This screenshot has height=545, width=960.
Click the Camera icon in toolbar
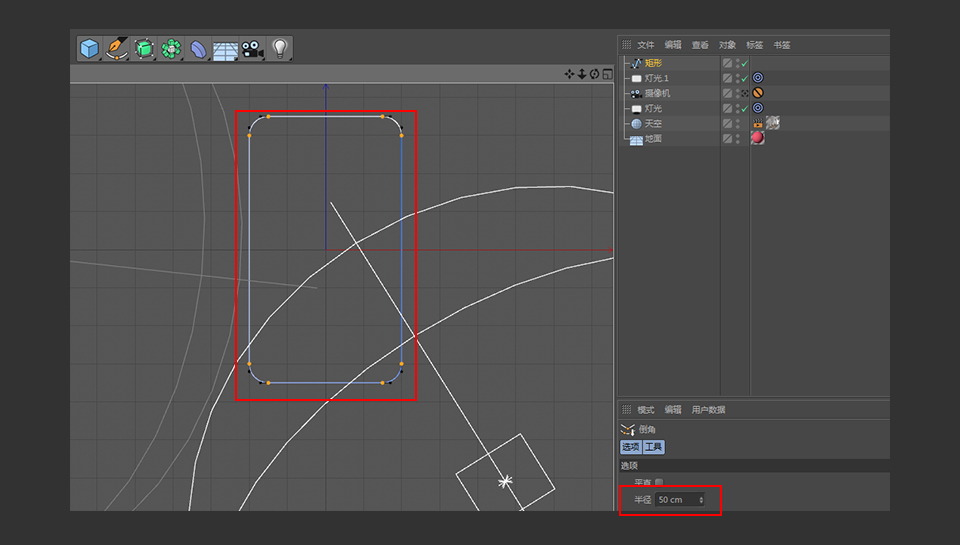pyautogui.click(x=251, y=49)
